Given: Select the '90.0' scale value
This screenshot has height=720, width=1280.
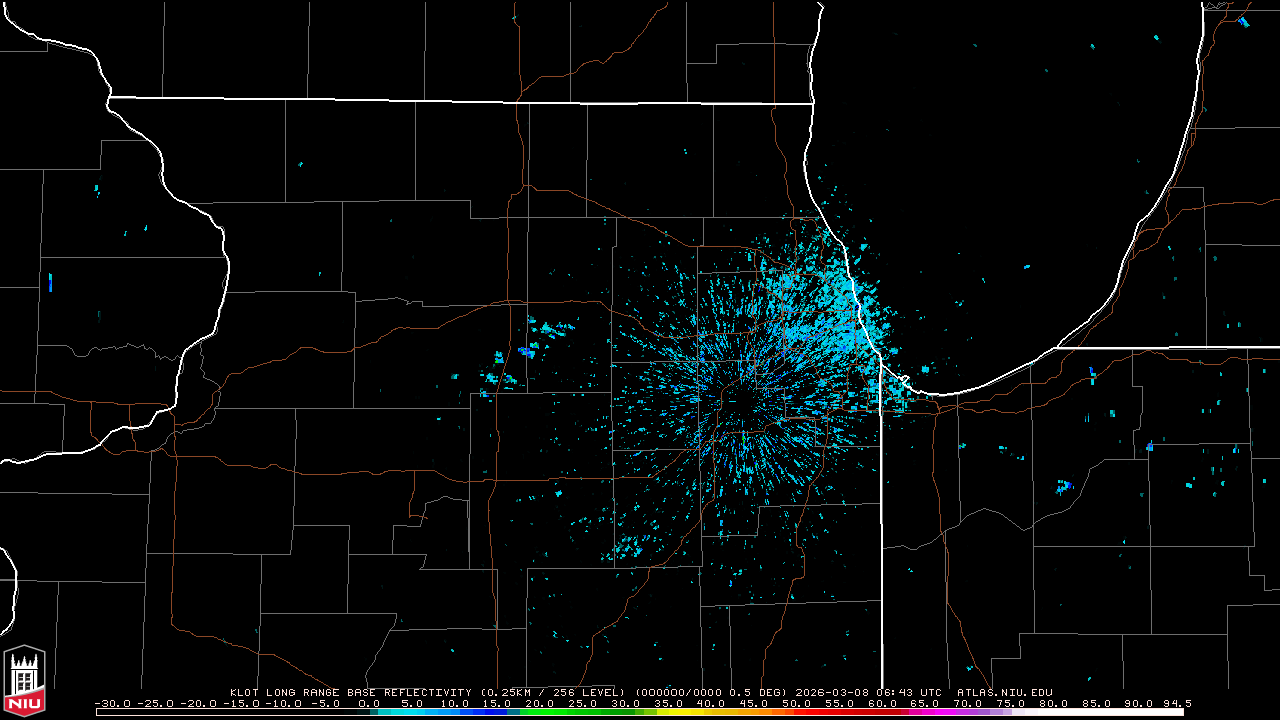Looking at the screenshot, I should 1139,703.
